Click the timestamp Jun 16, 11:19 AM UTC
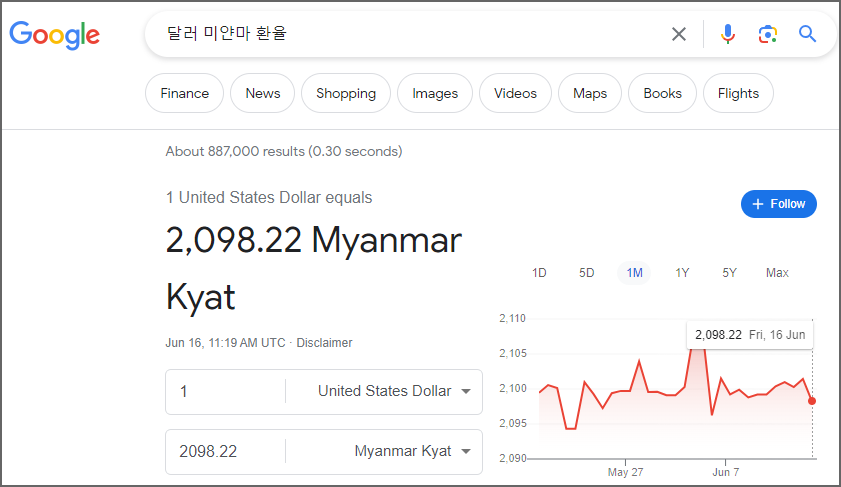841x487 pixels. coord(225,343)
